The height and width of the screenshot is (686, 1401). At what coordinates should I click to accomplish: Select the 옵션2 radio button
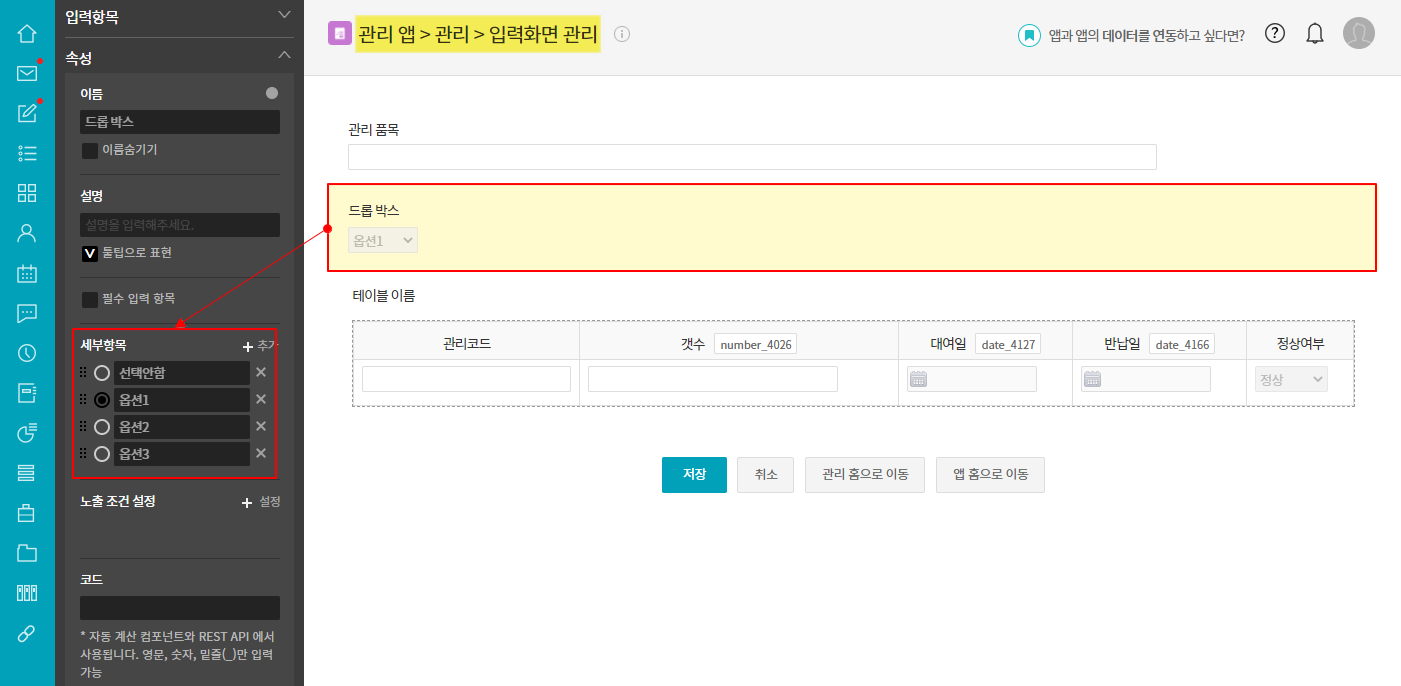(x=102, y=427)
